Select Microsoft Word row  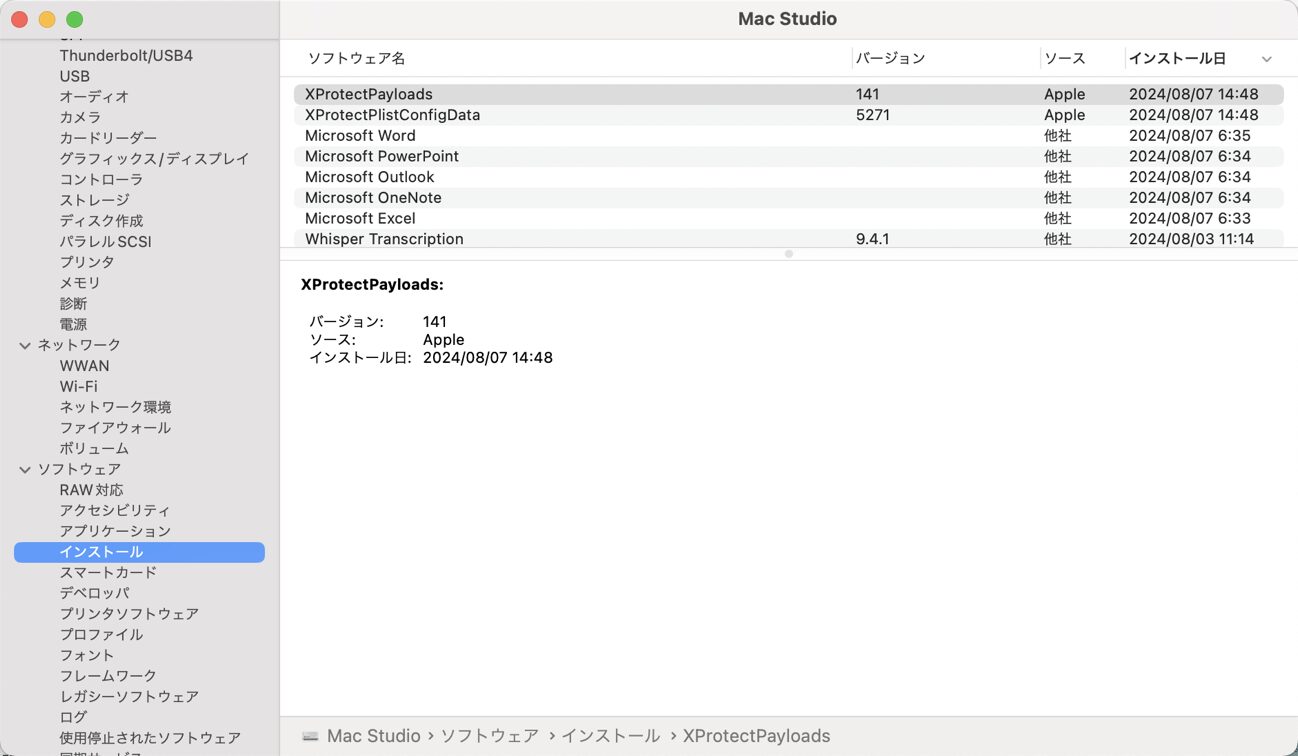pos(788,135)
